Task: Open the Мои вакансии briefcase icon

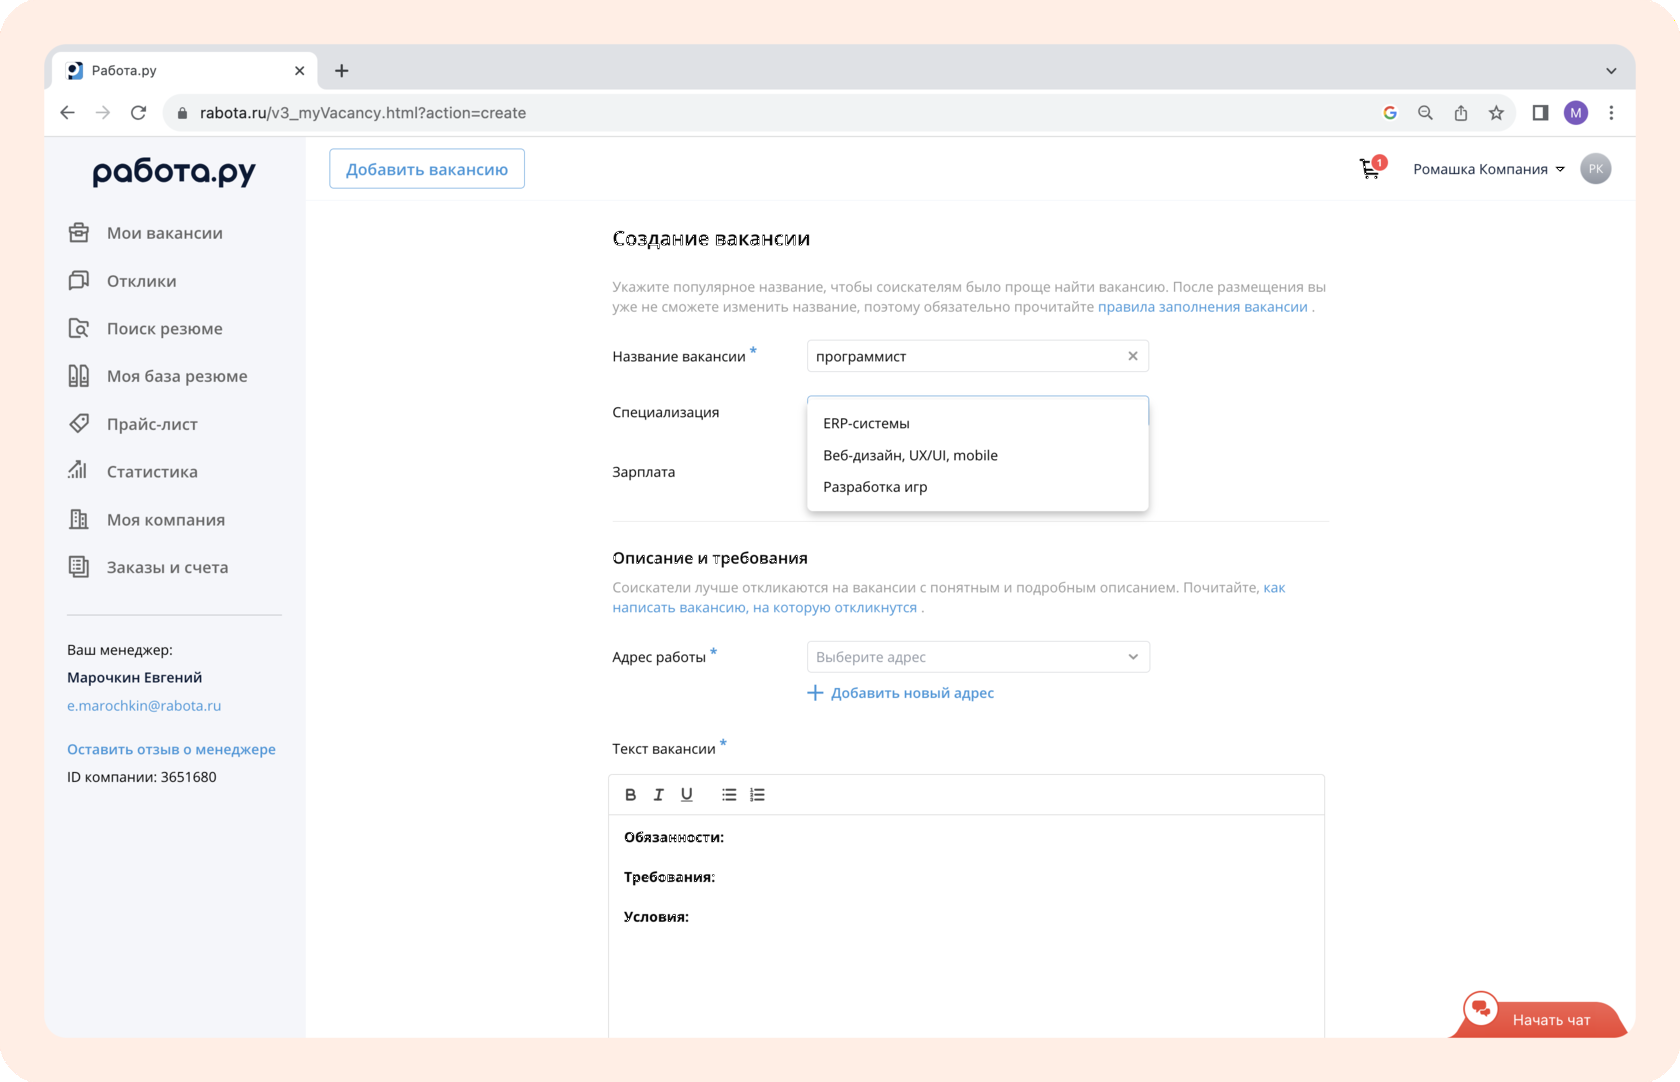Action: 79,233
